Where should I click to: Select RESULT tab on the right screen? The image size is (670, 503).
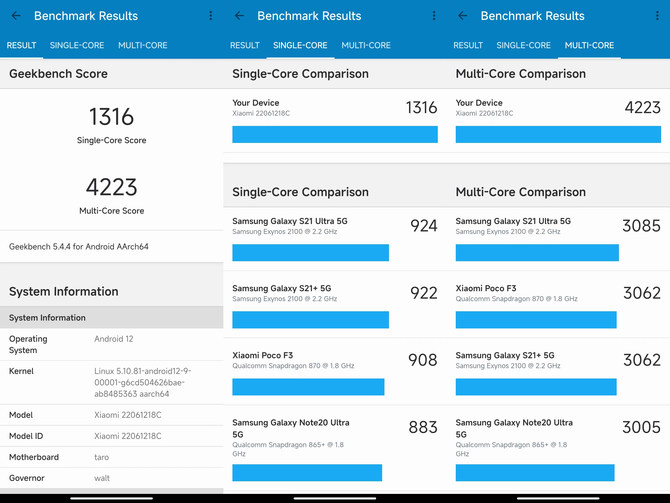click(468, 45)
